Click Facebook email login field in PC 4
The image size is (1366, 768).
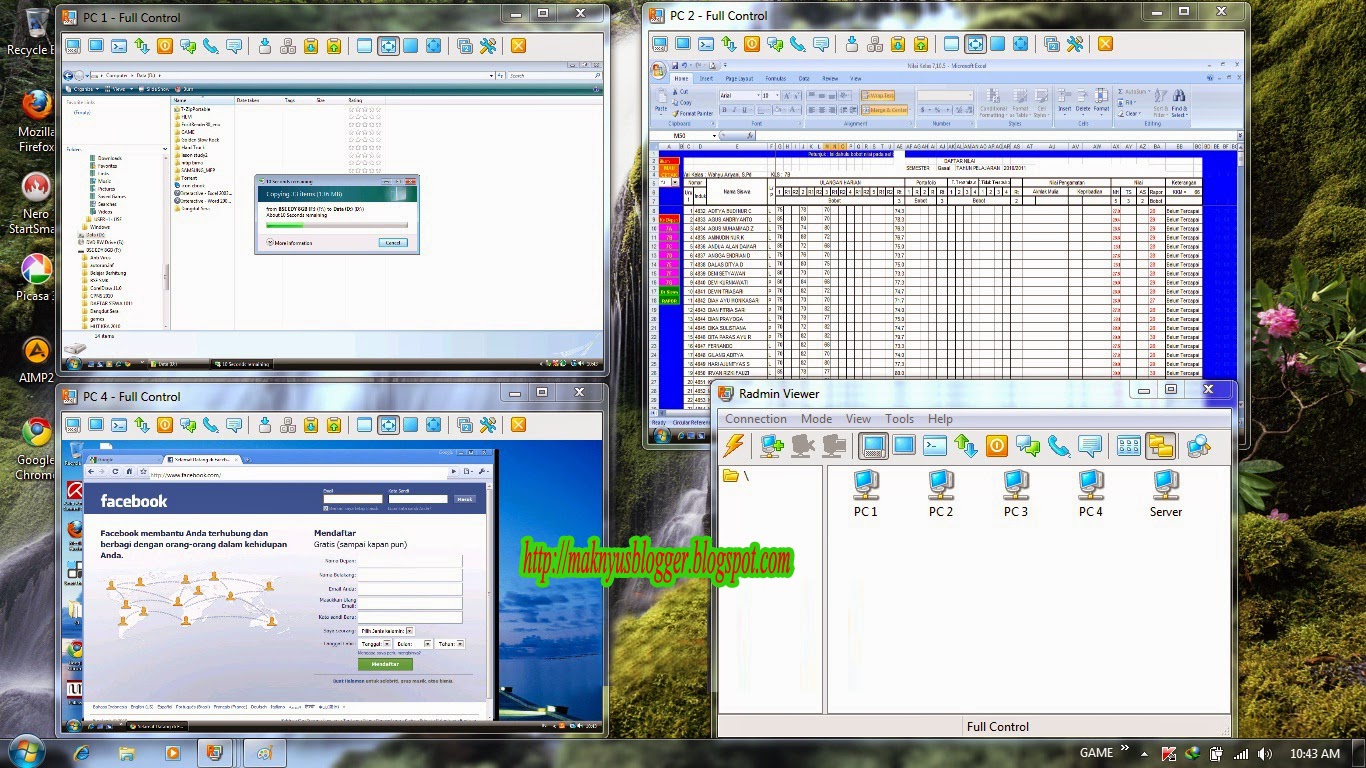tap(352, 499)
